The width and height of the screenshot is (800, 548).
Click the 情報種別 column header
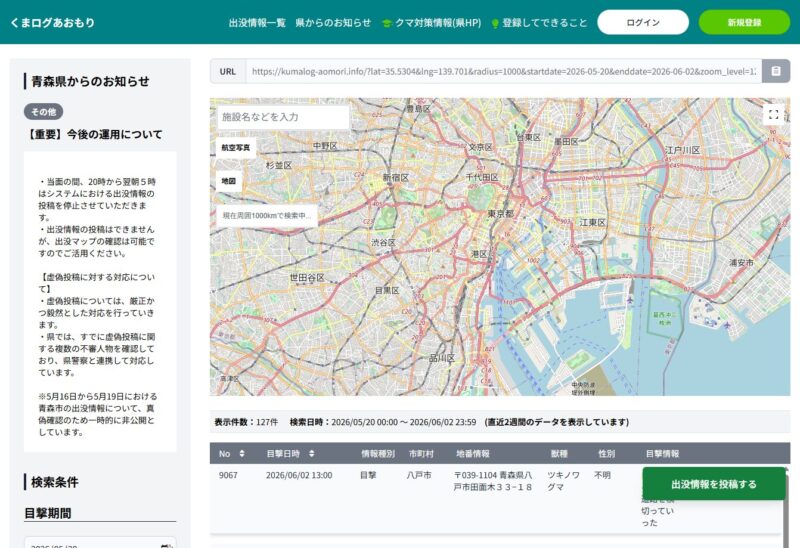378,454
